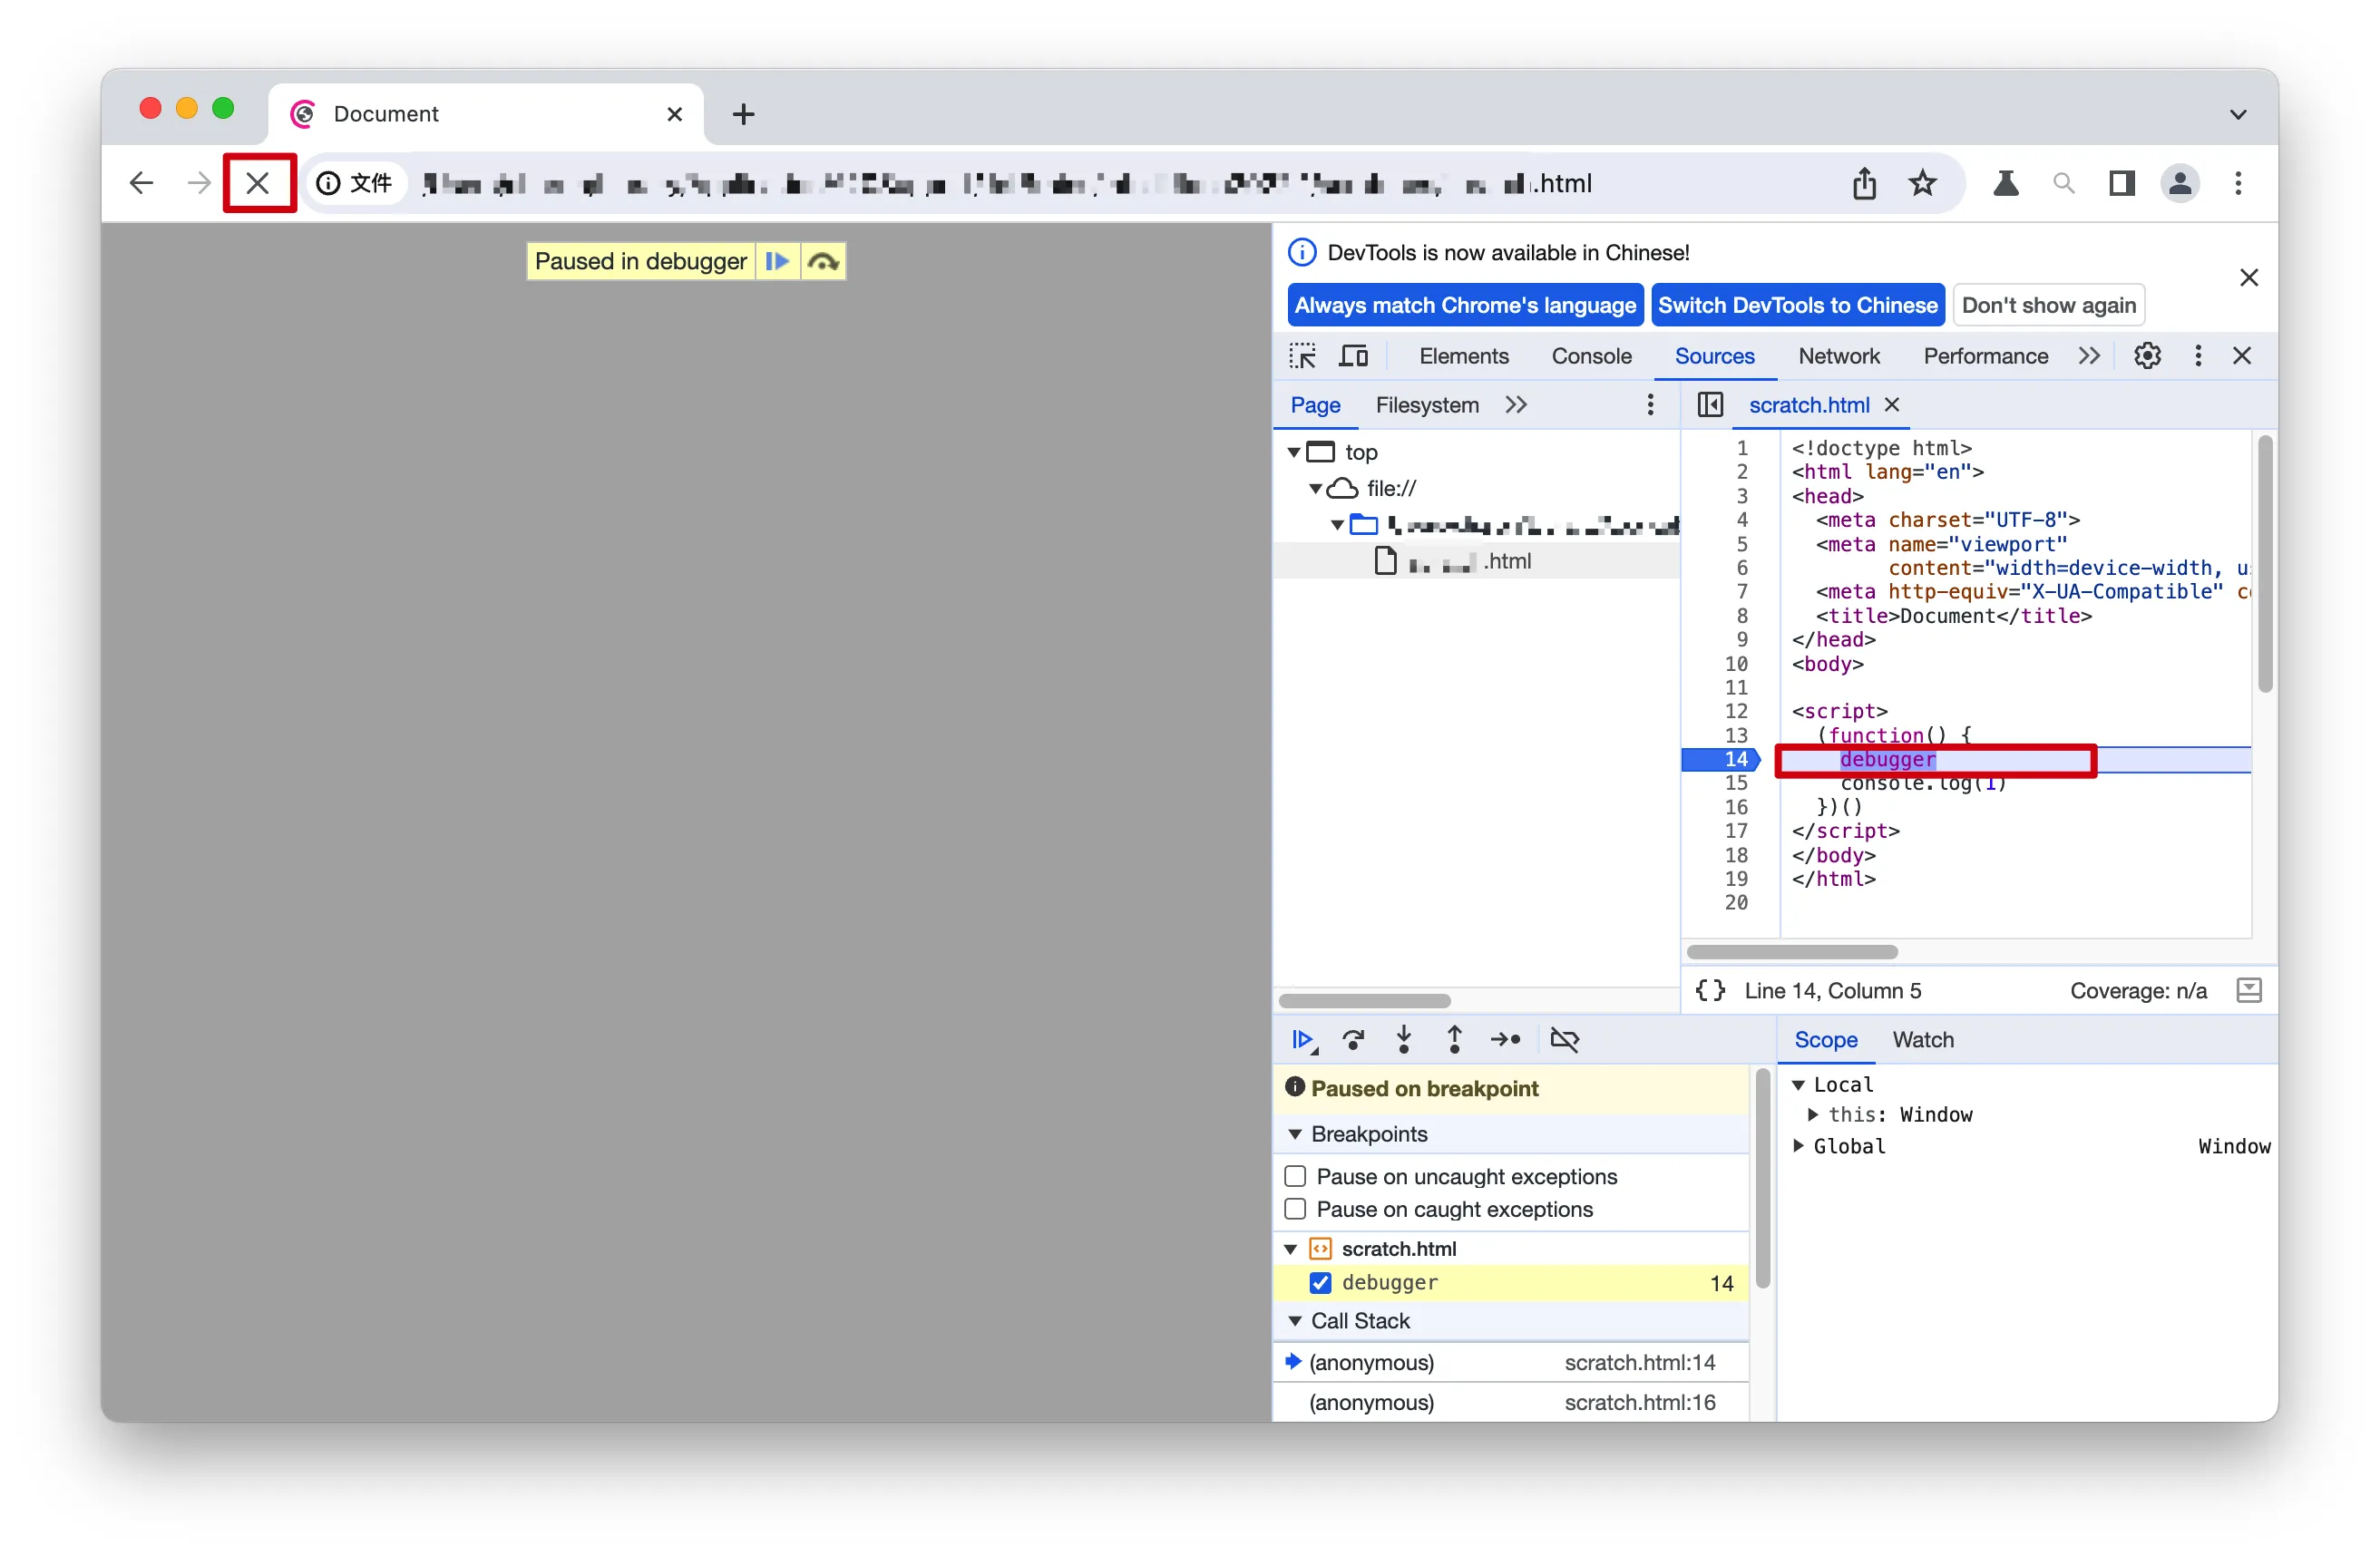Collapse the top frame tree node
Viewport: 2380px width, 1556px height.
(x=1293, y=452)
